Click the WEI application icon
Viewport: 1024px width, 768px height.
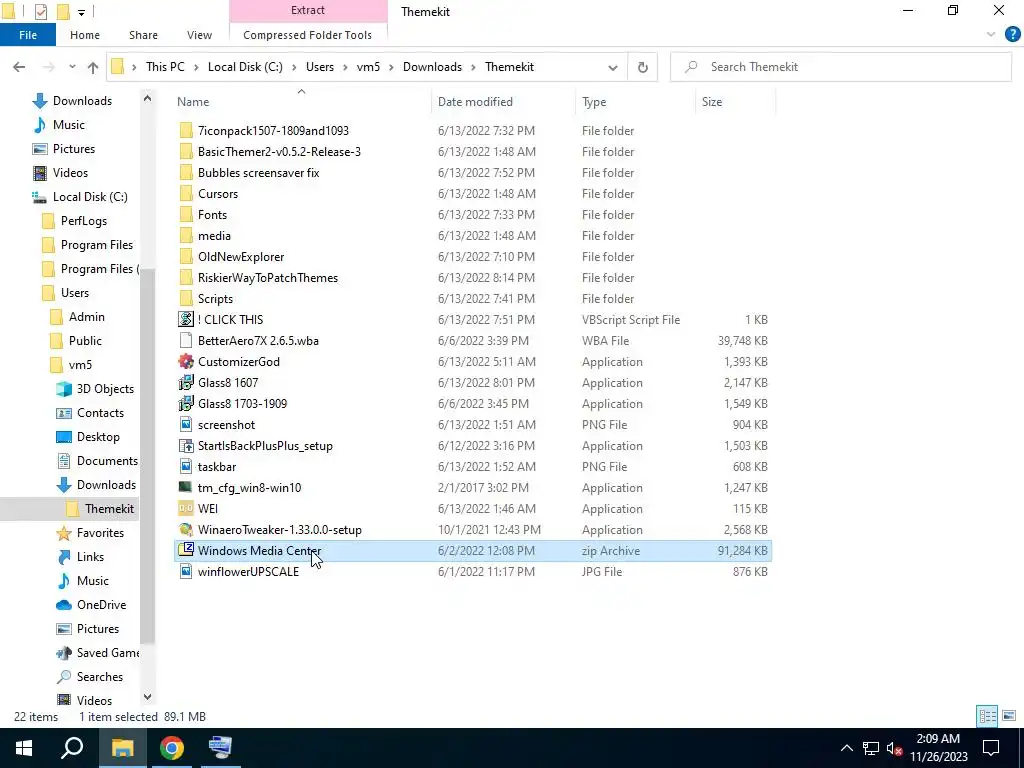[x=186, y=508]
